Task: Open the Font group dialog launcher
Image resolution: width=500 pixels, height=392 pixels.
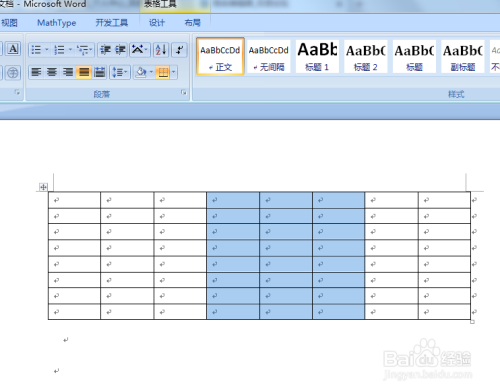Action: coord(17,92)
